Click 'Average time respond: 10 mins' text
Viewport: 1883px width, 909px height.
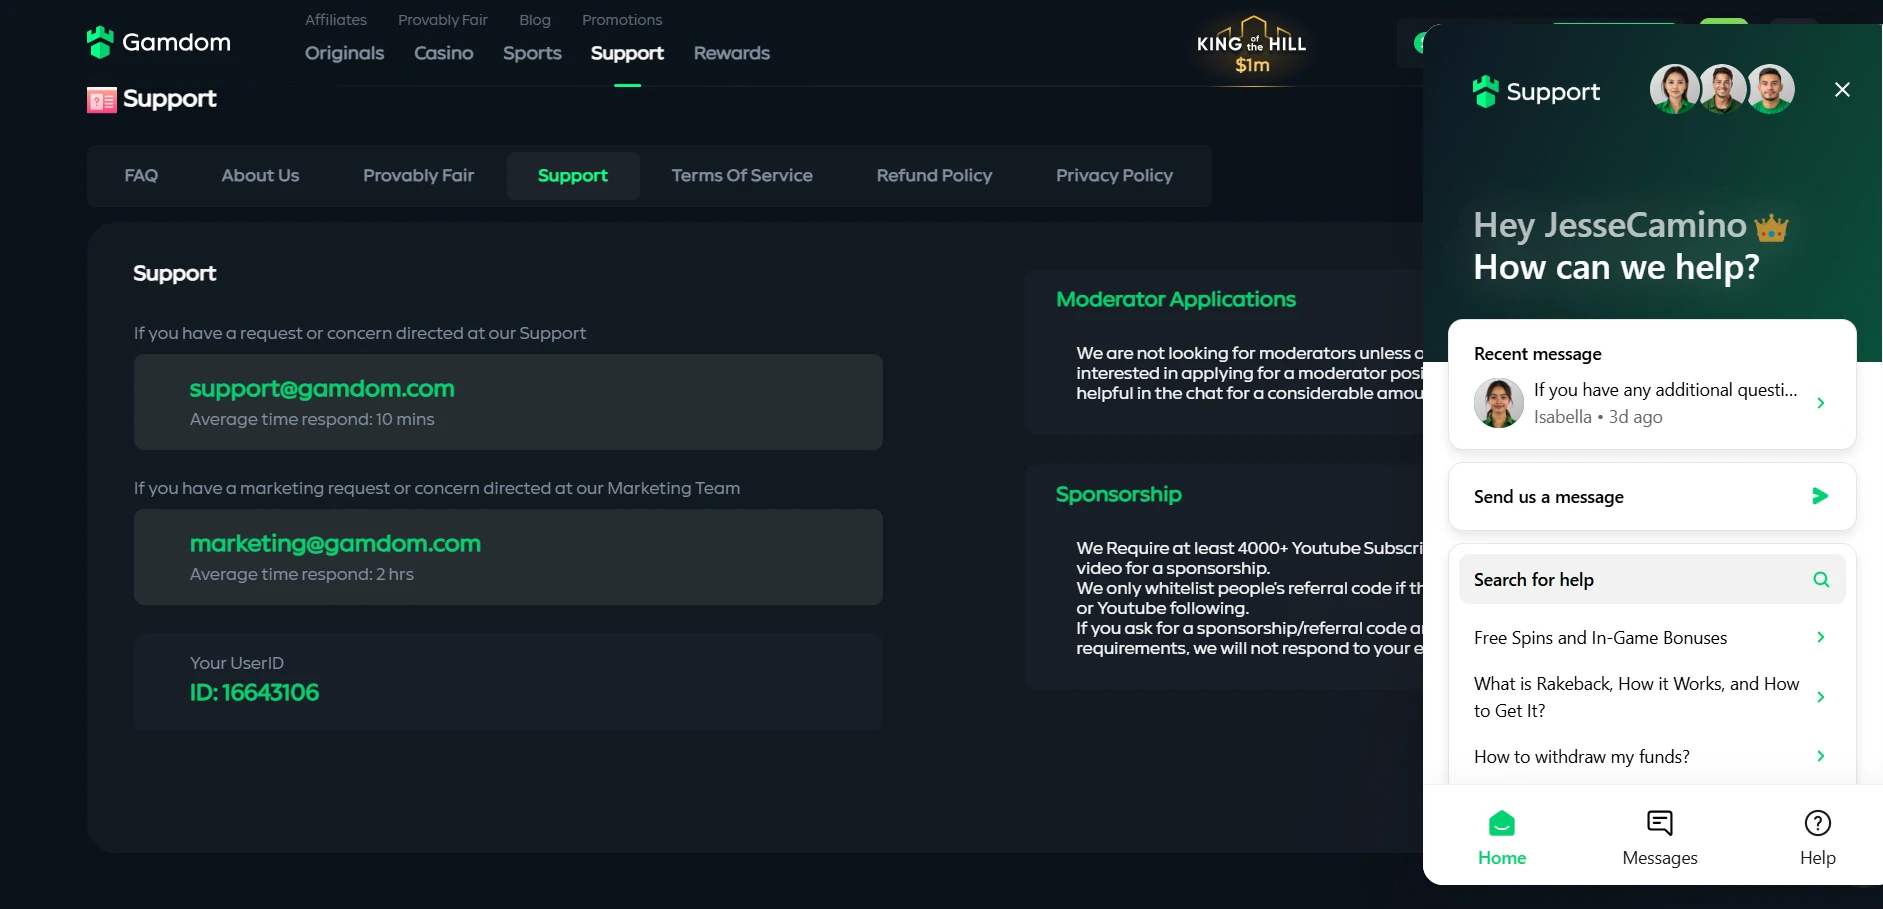pyautogui.click(x=312, y=419)
